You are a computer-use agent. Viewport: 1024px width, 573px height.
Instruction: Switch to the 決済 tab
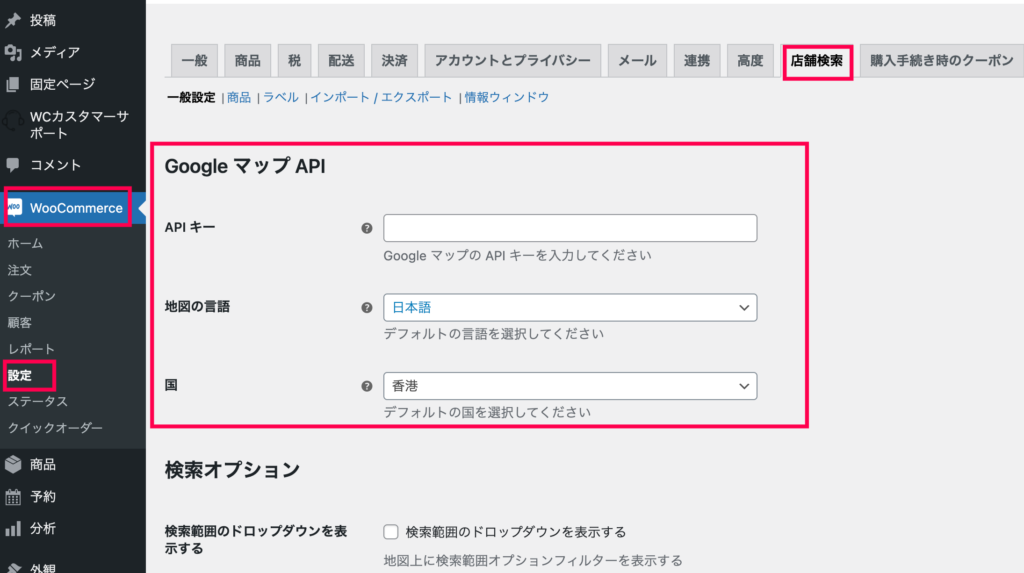[394, 61]
